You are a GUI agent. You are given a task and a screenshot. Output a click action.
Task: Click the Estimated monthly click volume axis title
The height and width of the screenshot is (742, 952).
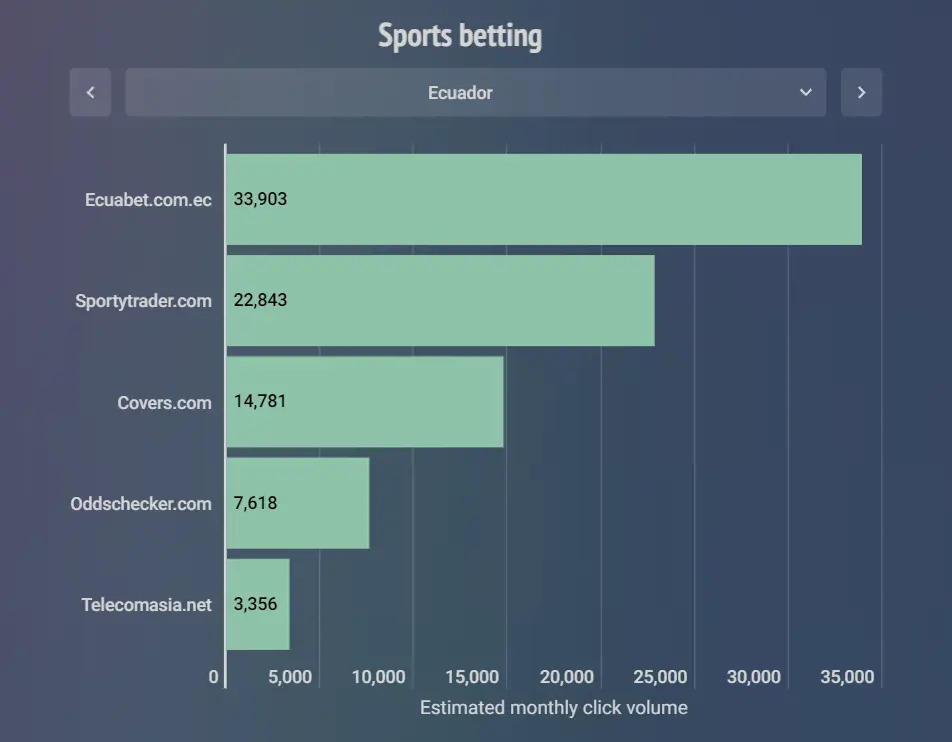554,708
